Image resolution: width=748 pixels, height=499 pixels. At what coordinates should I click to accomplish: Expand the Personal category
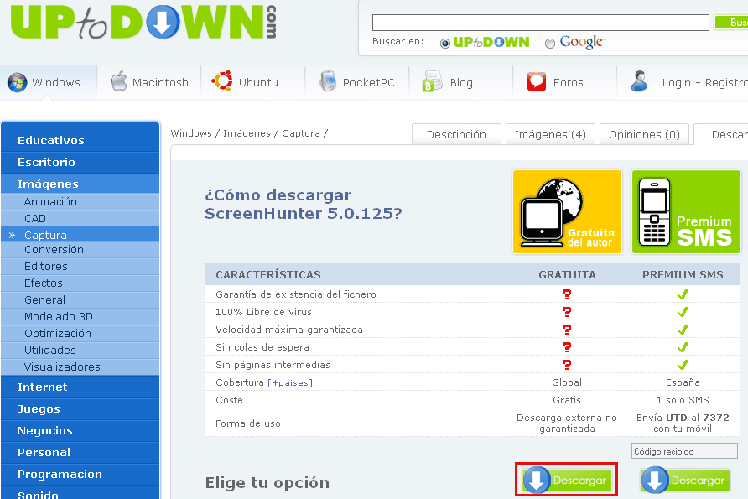(x=80, y=452)
